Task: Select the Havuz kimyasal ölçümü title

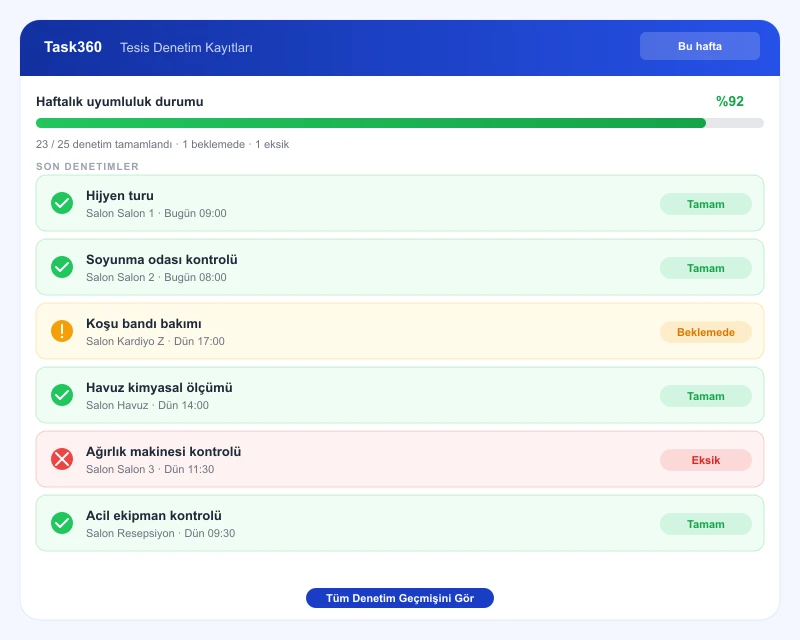Action: click(159, 387)
